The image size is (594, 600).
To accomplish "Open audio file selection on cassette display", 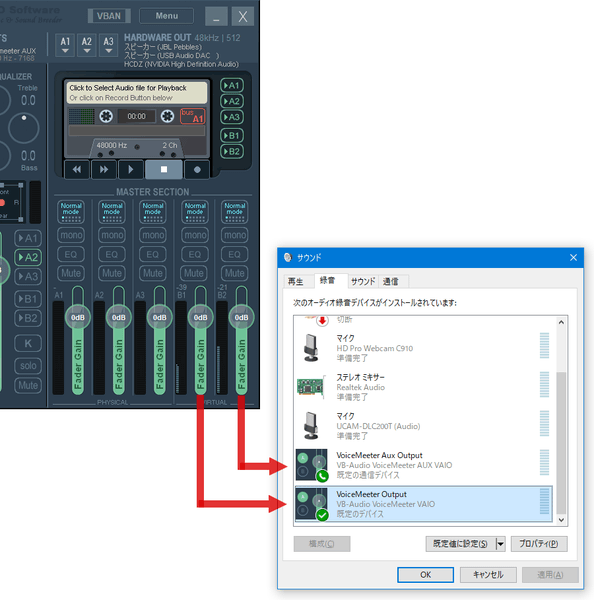I will (137, 93).
